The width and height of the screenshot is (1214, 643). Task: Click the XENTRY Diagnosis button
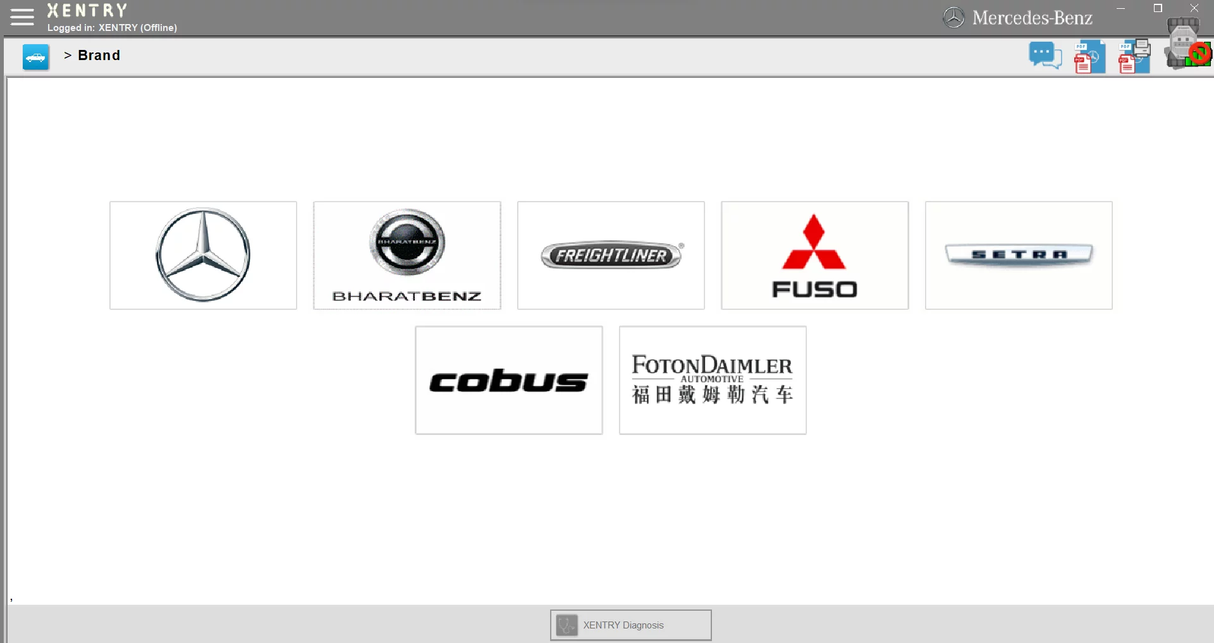point(631,625)
